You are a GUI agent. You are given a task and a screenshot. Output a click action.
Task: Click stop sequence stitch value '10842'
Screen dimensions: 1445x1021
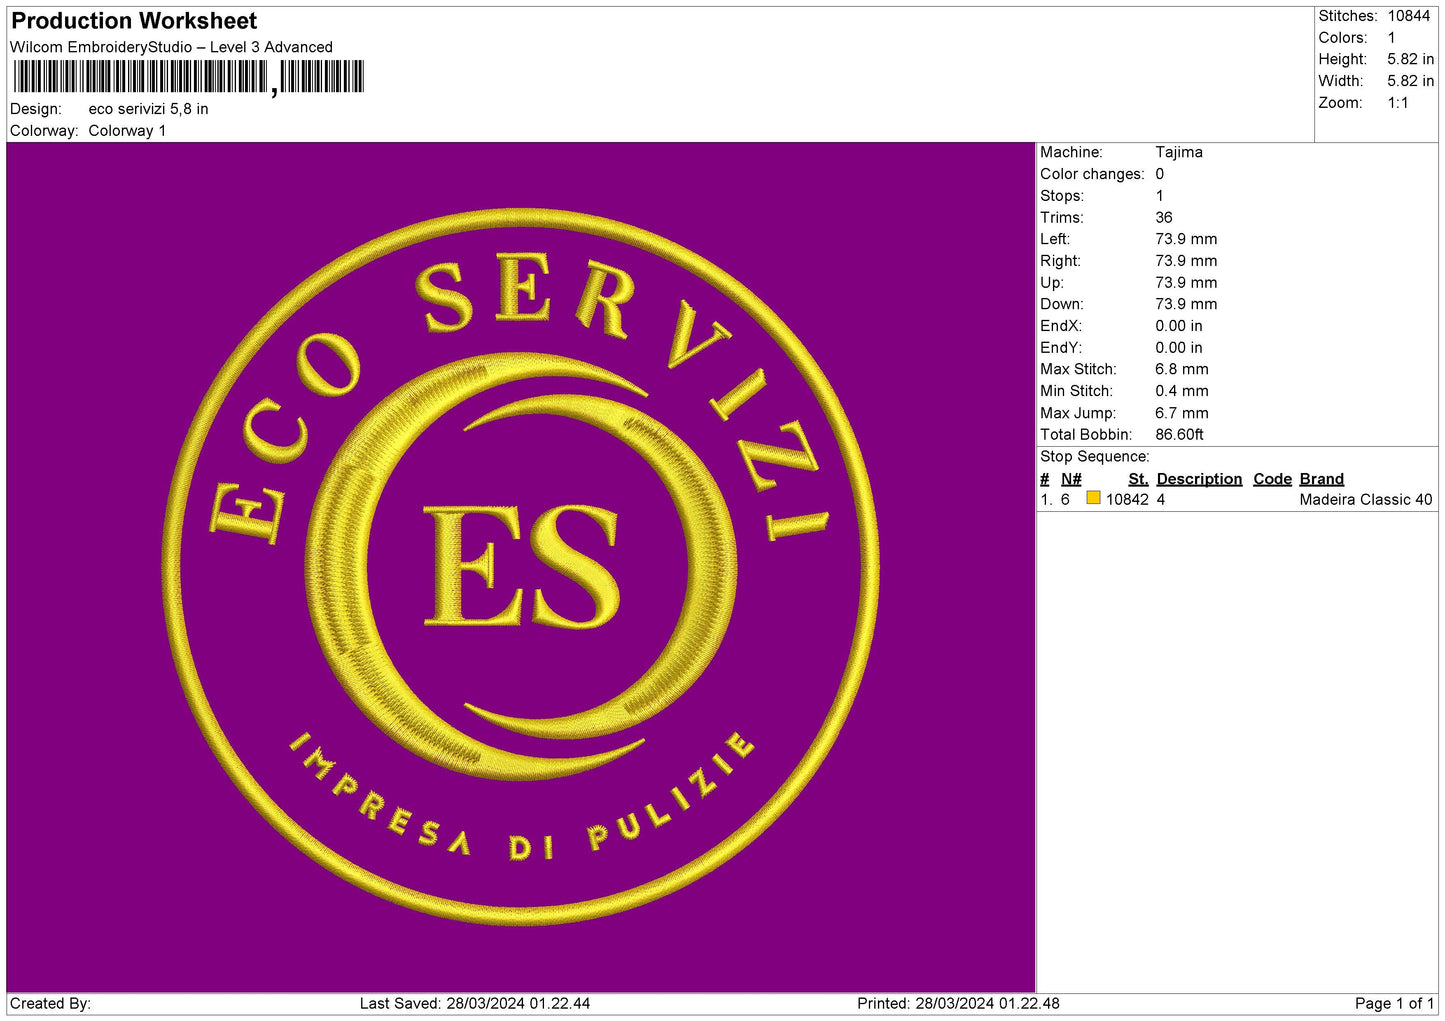[1127, 500]
